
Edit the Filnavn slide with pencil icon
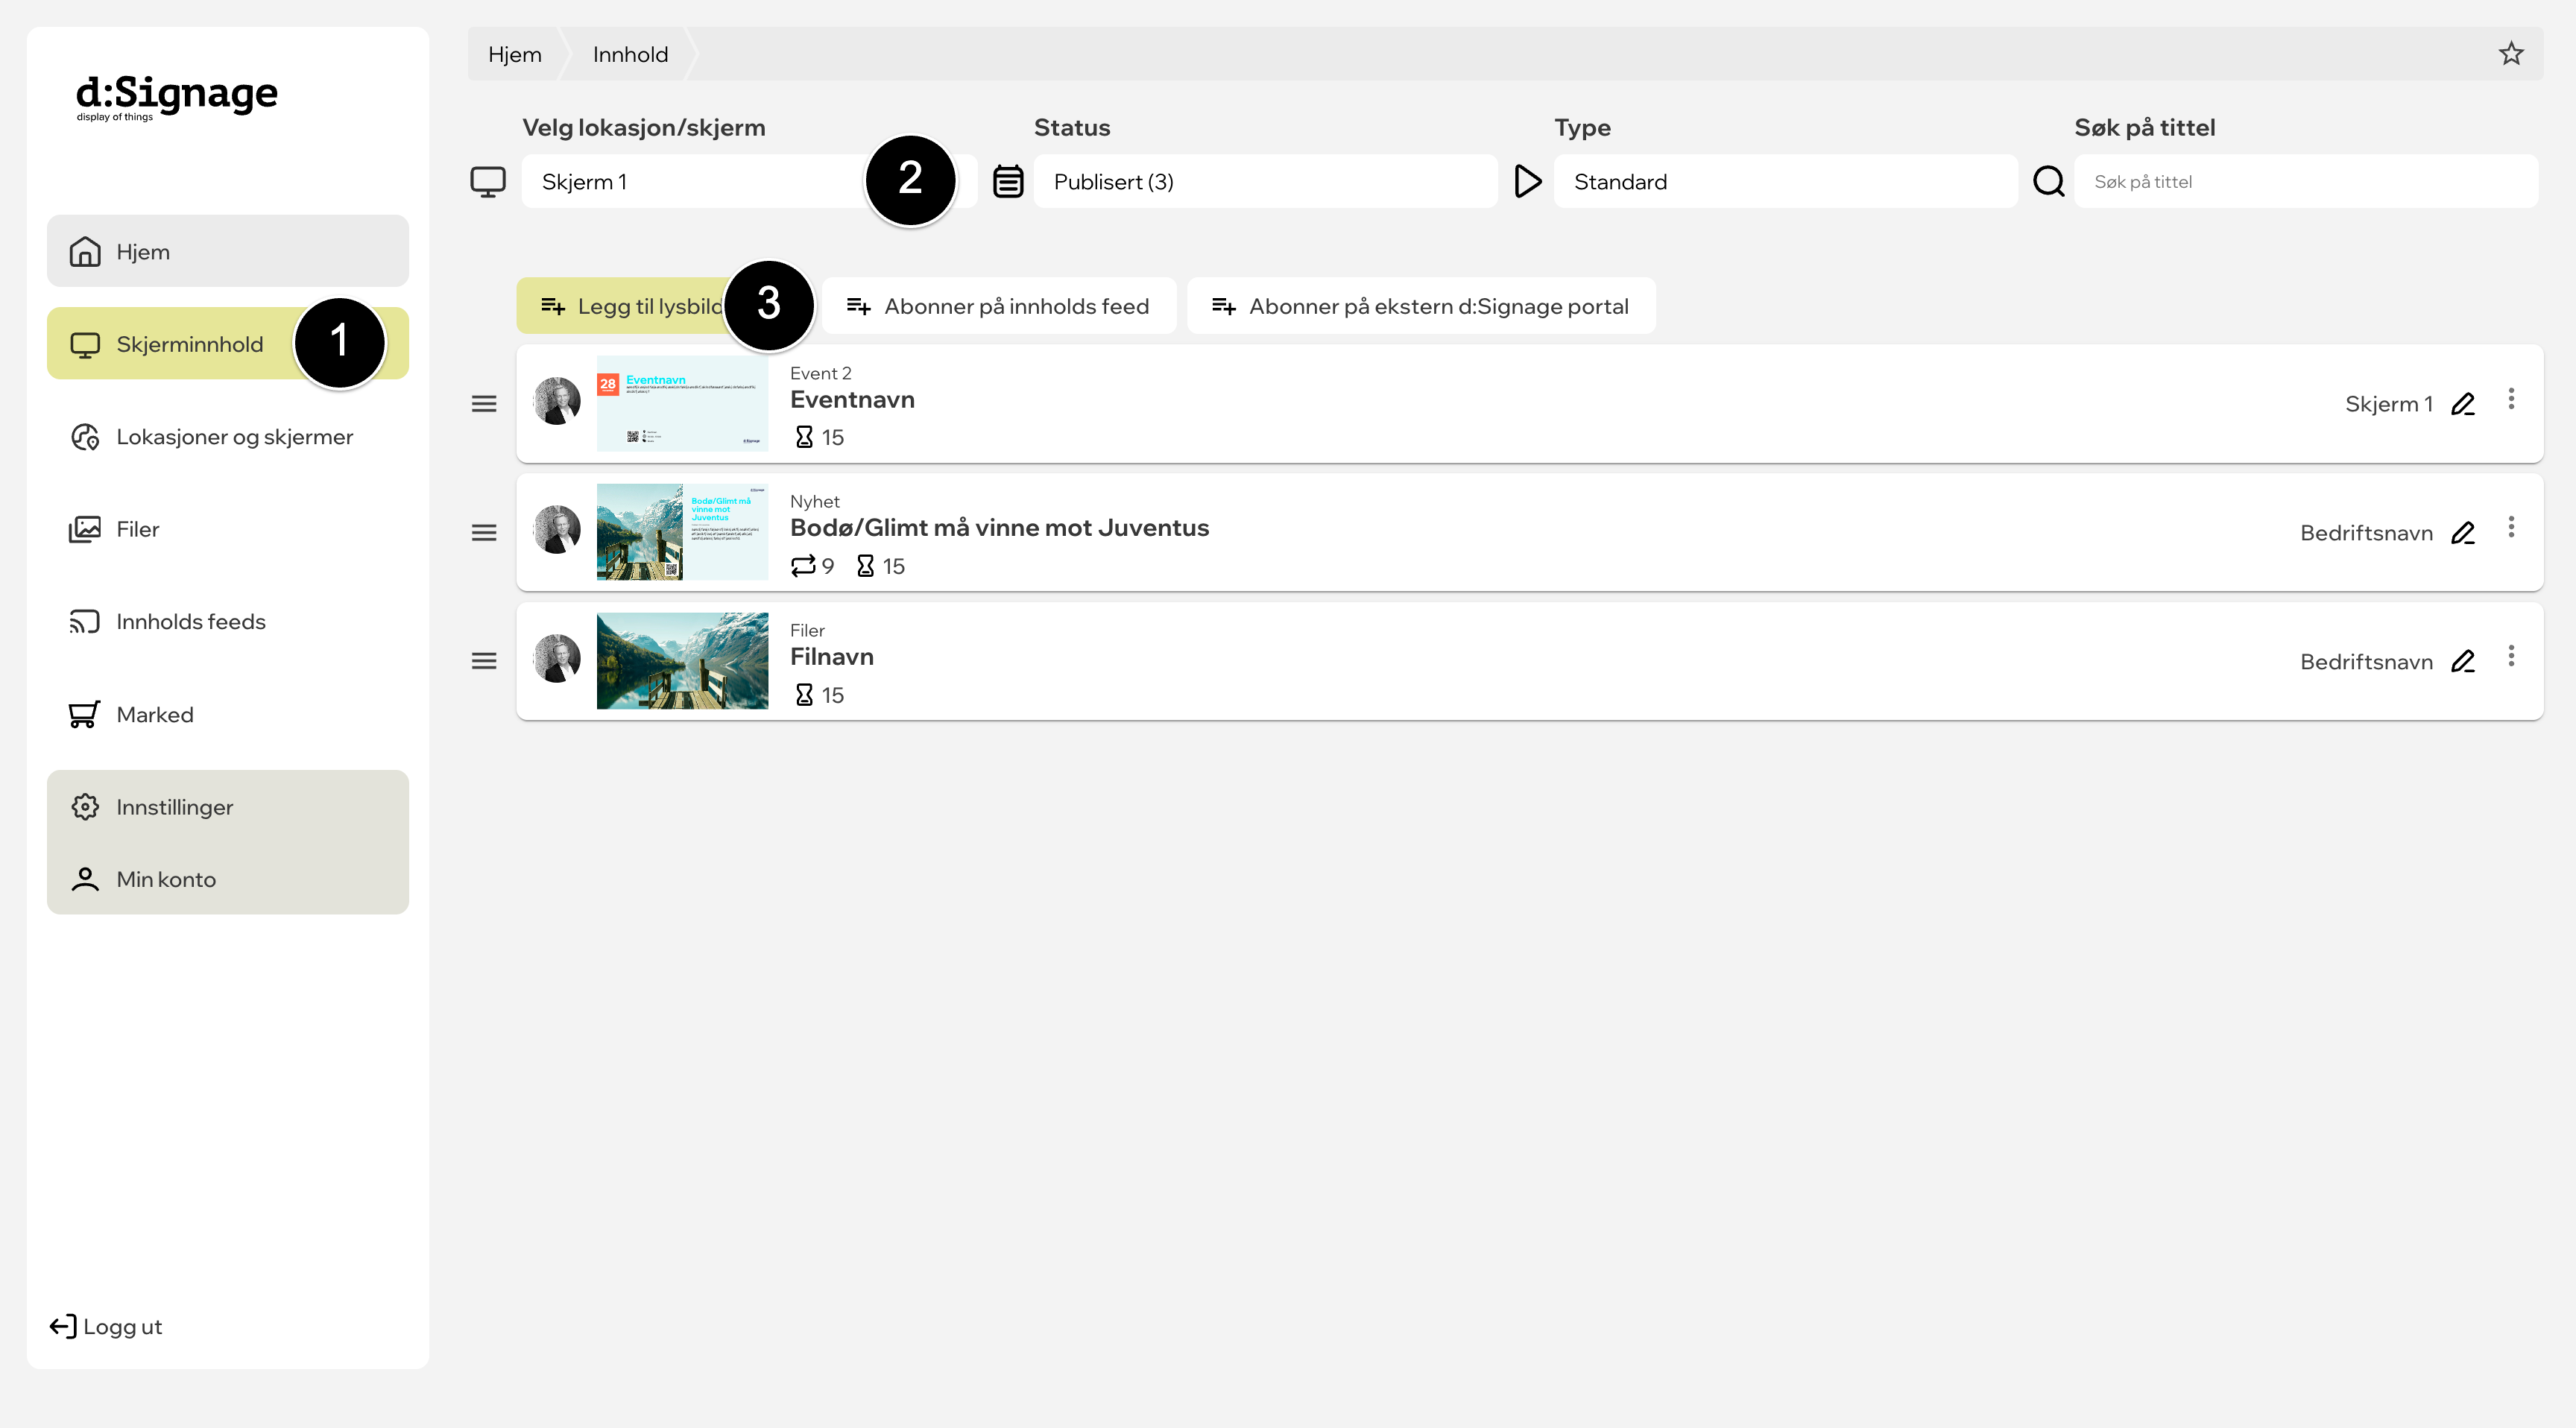tap(2463, 661)
